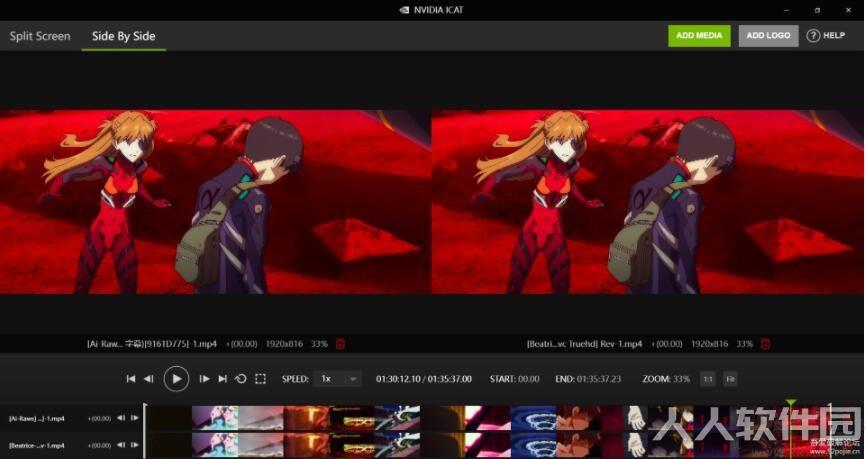The height and width of the screenshot is (459, 866).
Task: Click the Beatri Truehd Rev-1.mp4 filename label
Action: click(584, 344)
